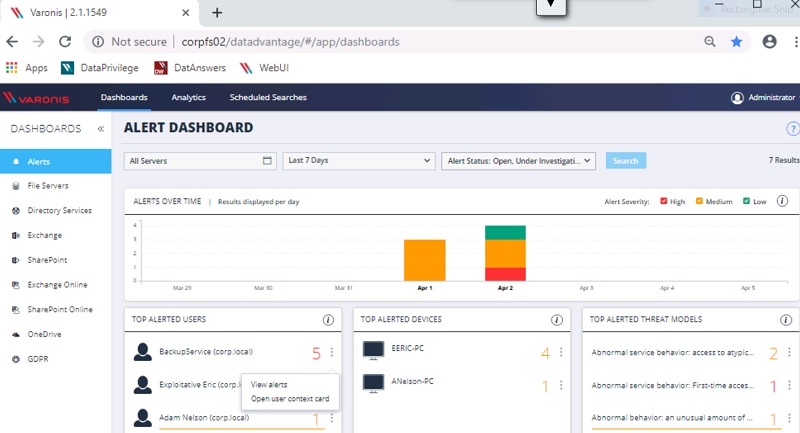Select the EERIC-PC device

[408, 348]
